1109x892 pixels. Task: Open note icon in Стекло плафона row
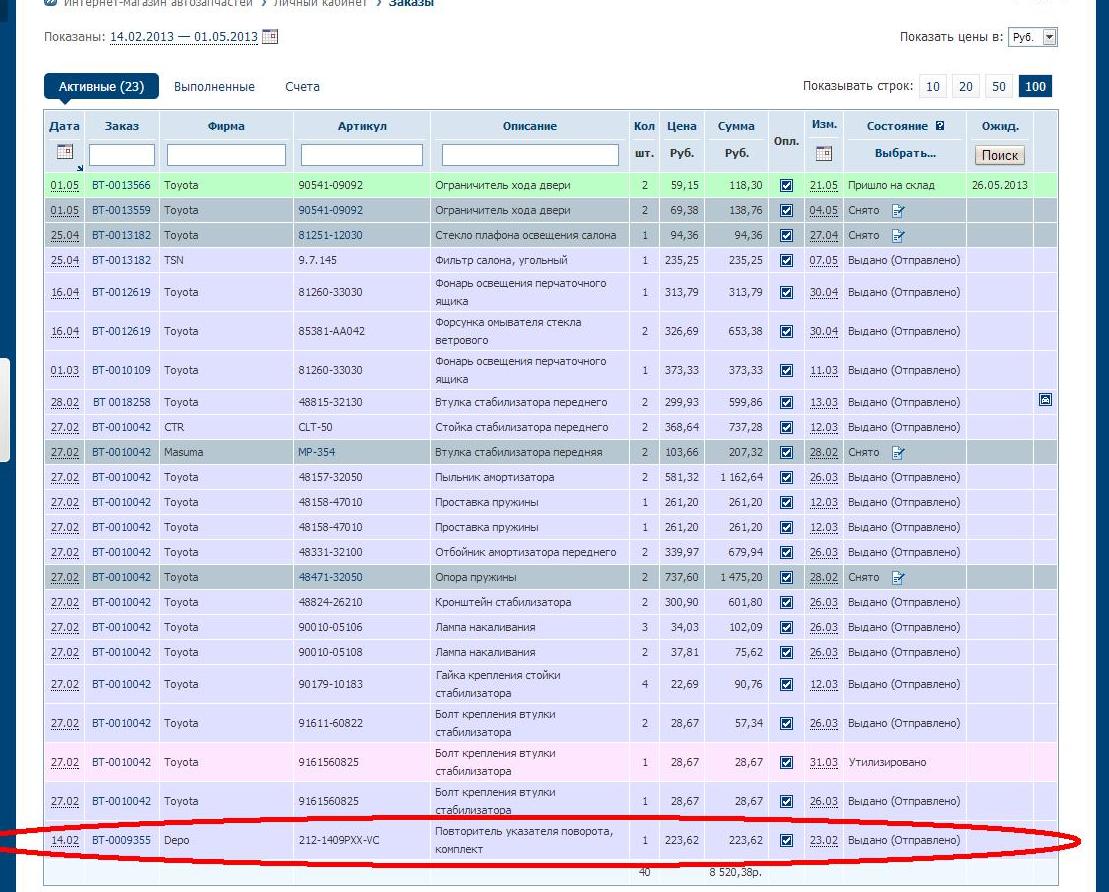pos(898,236)
